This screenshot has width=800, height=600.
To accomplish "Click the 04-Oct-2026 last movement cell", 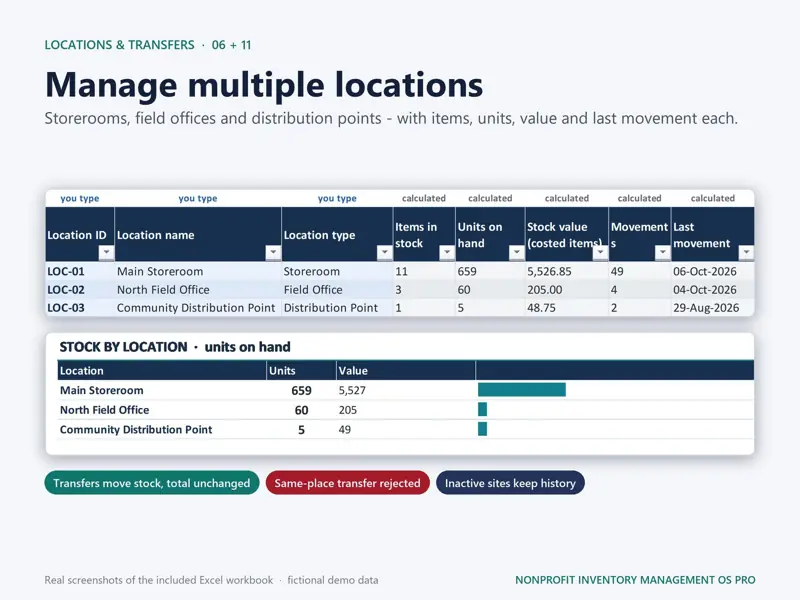I will pyautogui.click(x=713, y=290).
